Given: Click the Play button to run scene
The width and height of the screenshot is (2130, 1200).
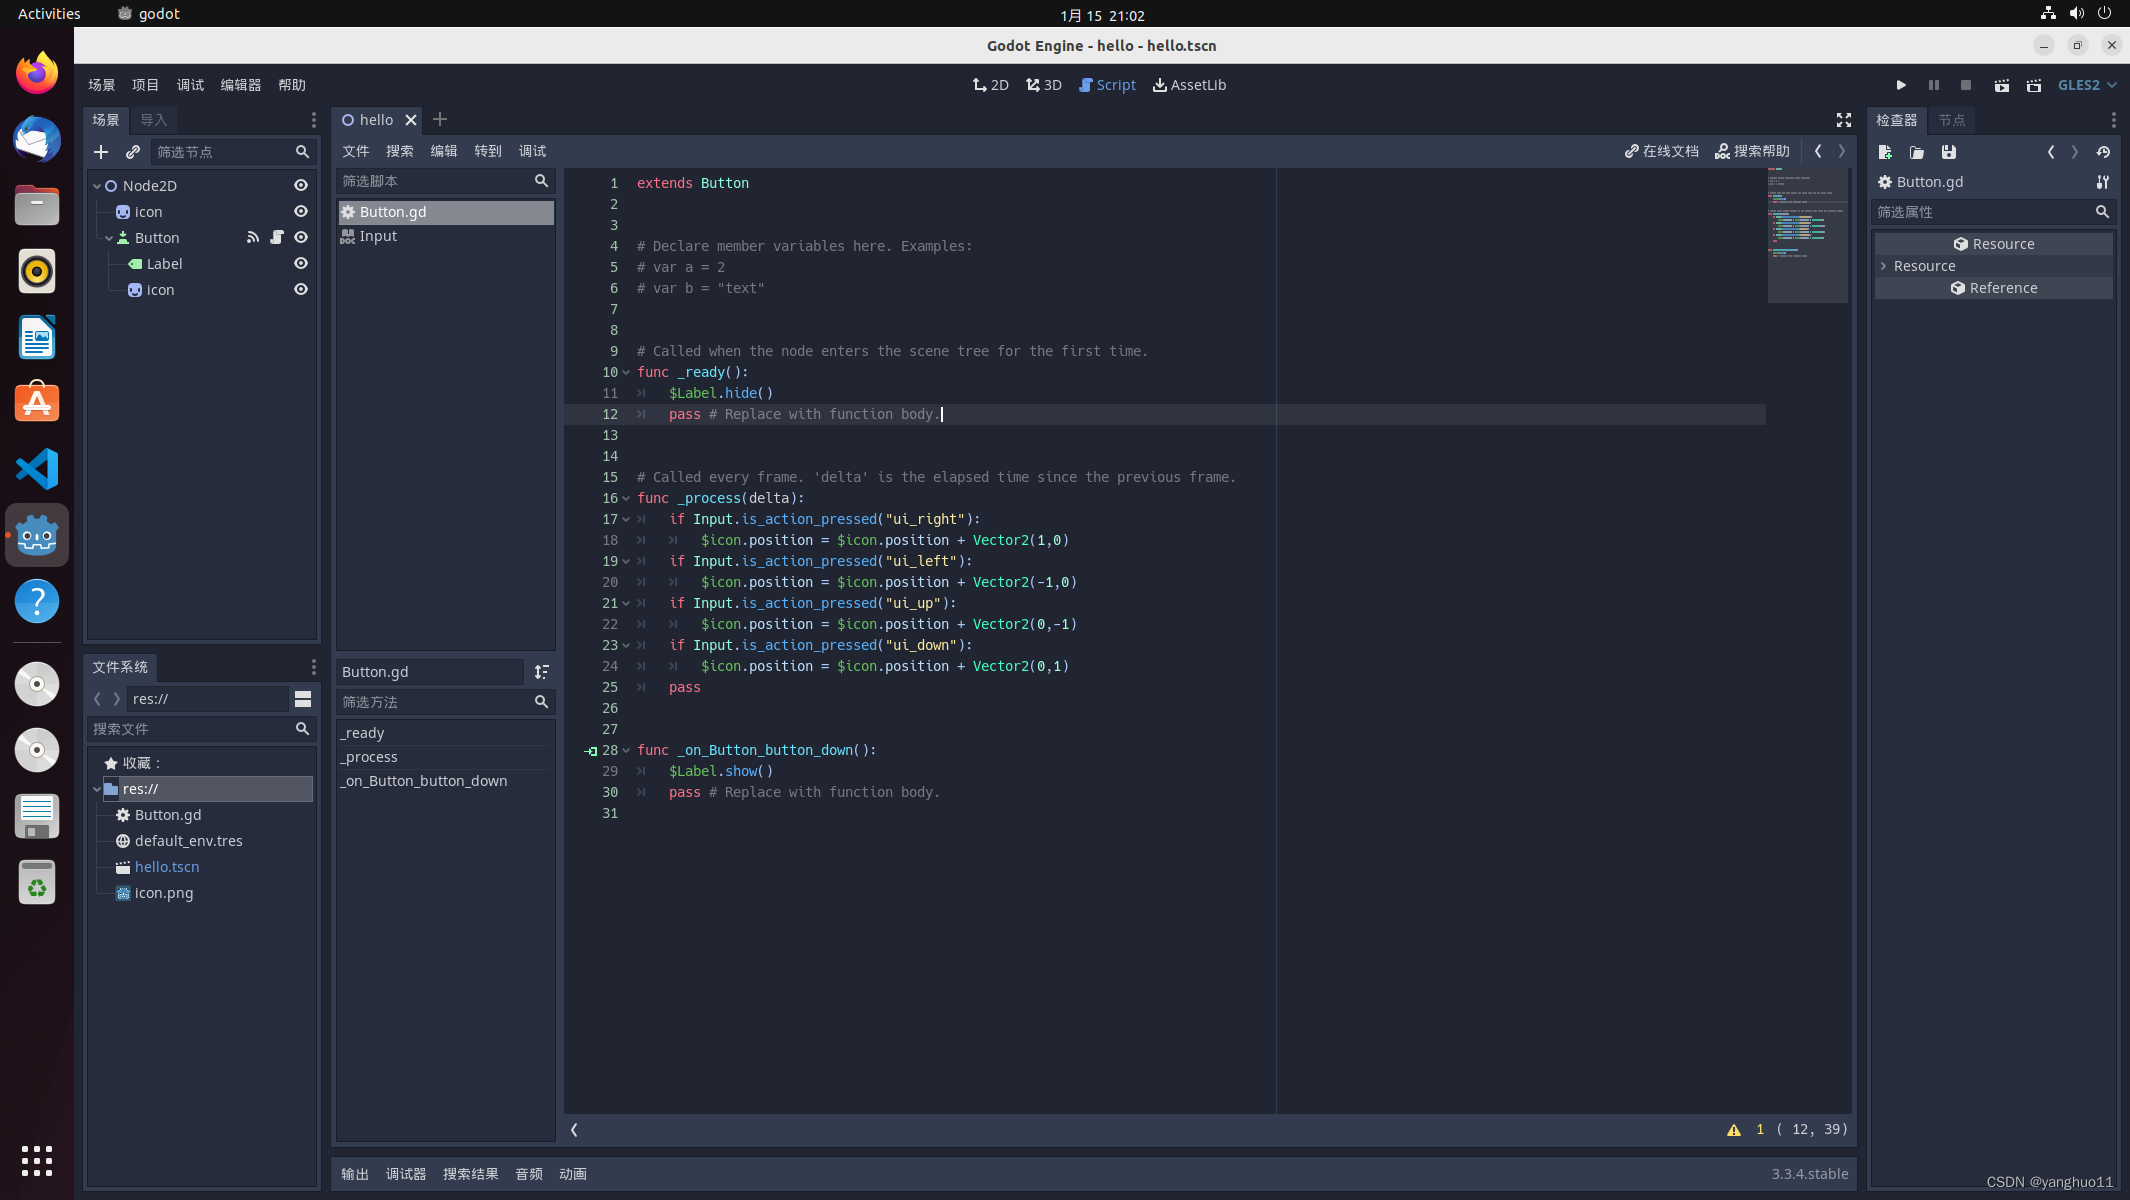Looking at the screenshot, I should [x=1900, y=85].
